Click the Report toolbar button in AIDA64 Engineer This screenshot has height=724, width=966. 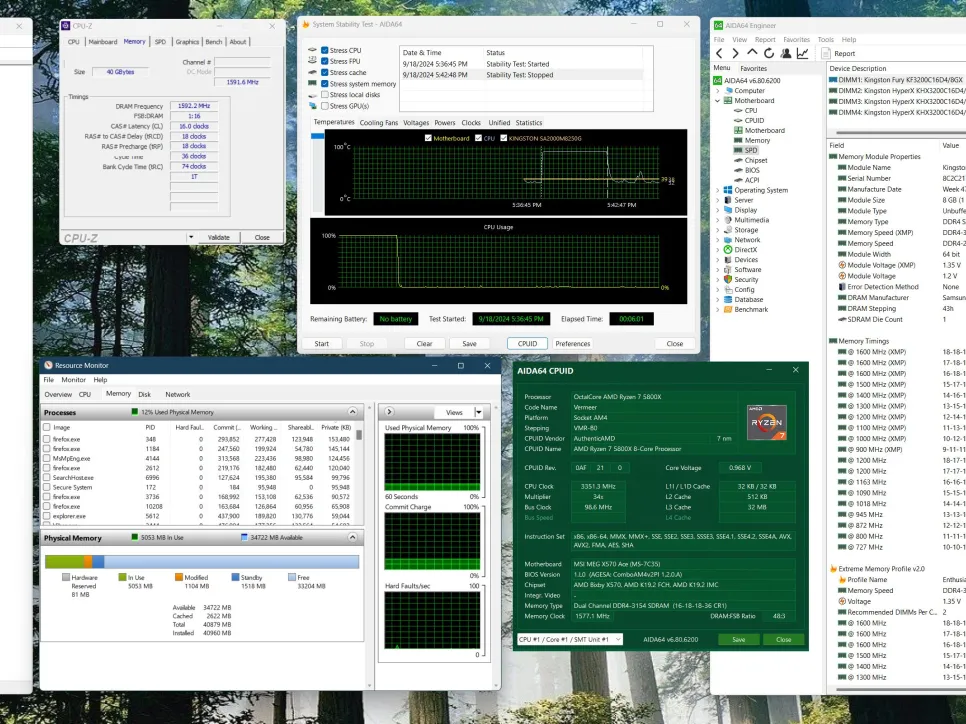point(838,54)
